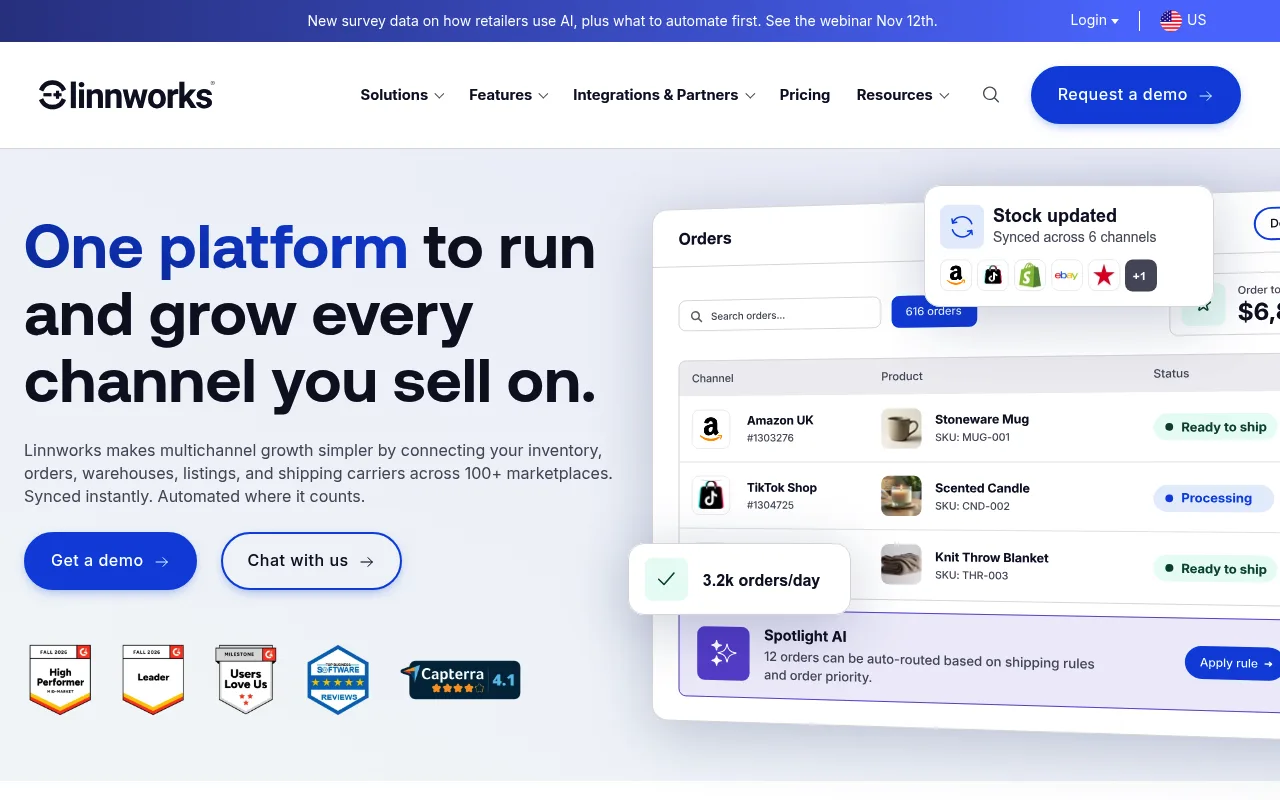The height and width of the screenshot is (800, 1280).
Task: Click the Ready to ship status for Knit Throw Blanket
Action: 1215,569
